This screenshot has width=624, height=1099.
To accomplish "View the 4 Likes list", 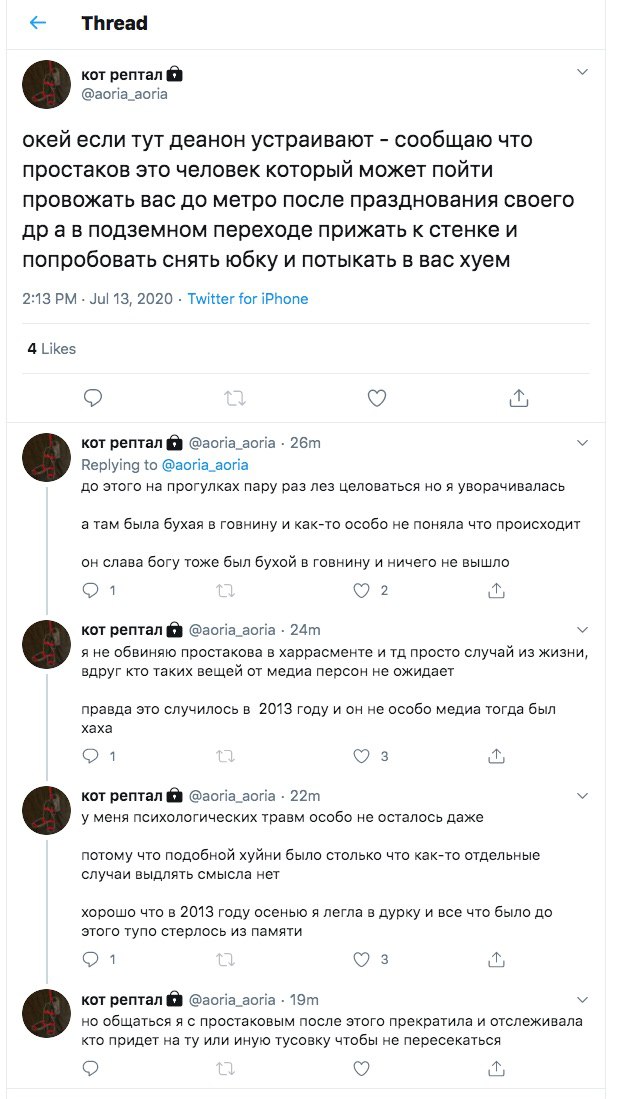I will [x=52, y=349].
